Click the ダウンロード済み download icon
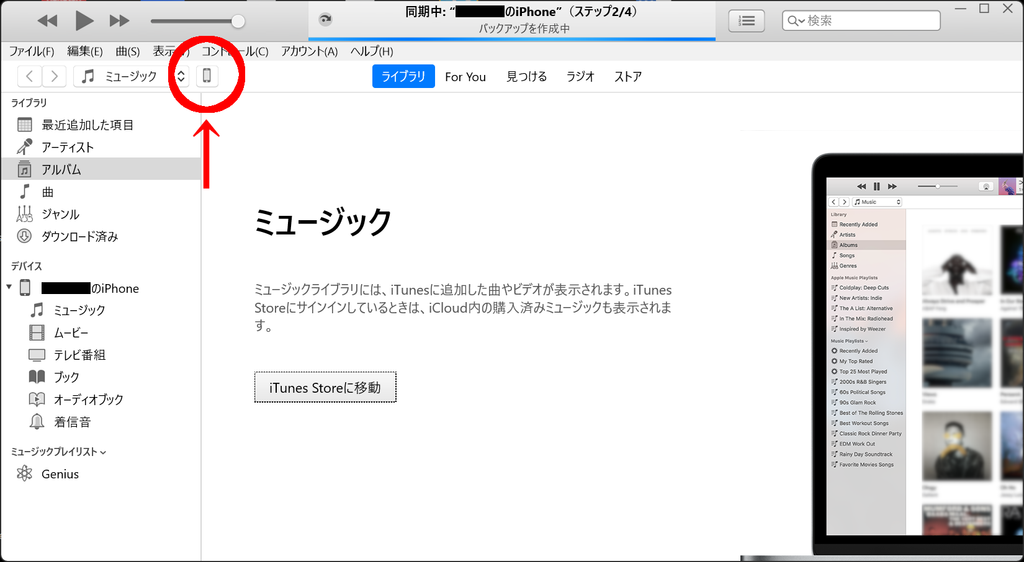The height and width of the screenshot is (562, 1024). 25,236
